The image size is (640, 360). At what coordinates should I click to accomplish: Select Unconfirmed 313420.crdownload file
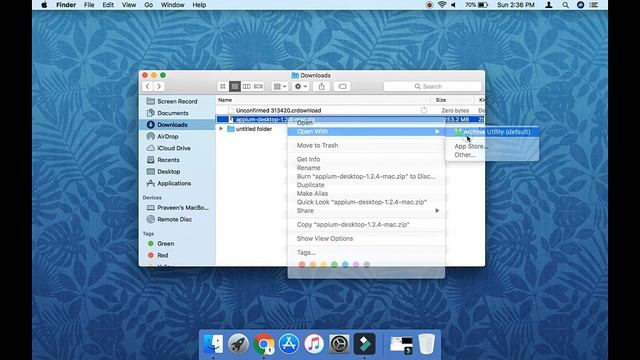(278, 111)
